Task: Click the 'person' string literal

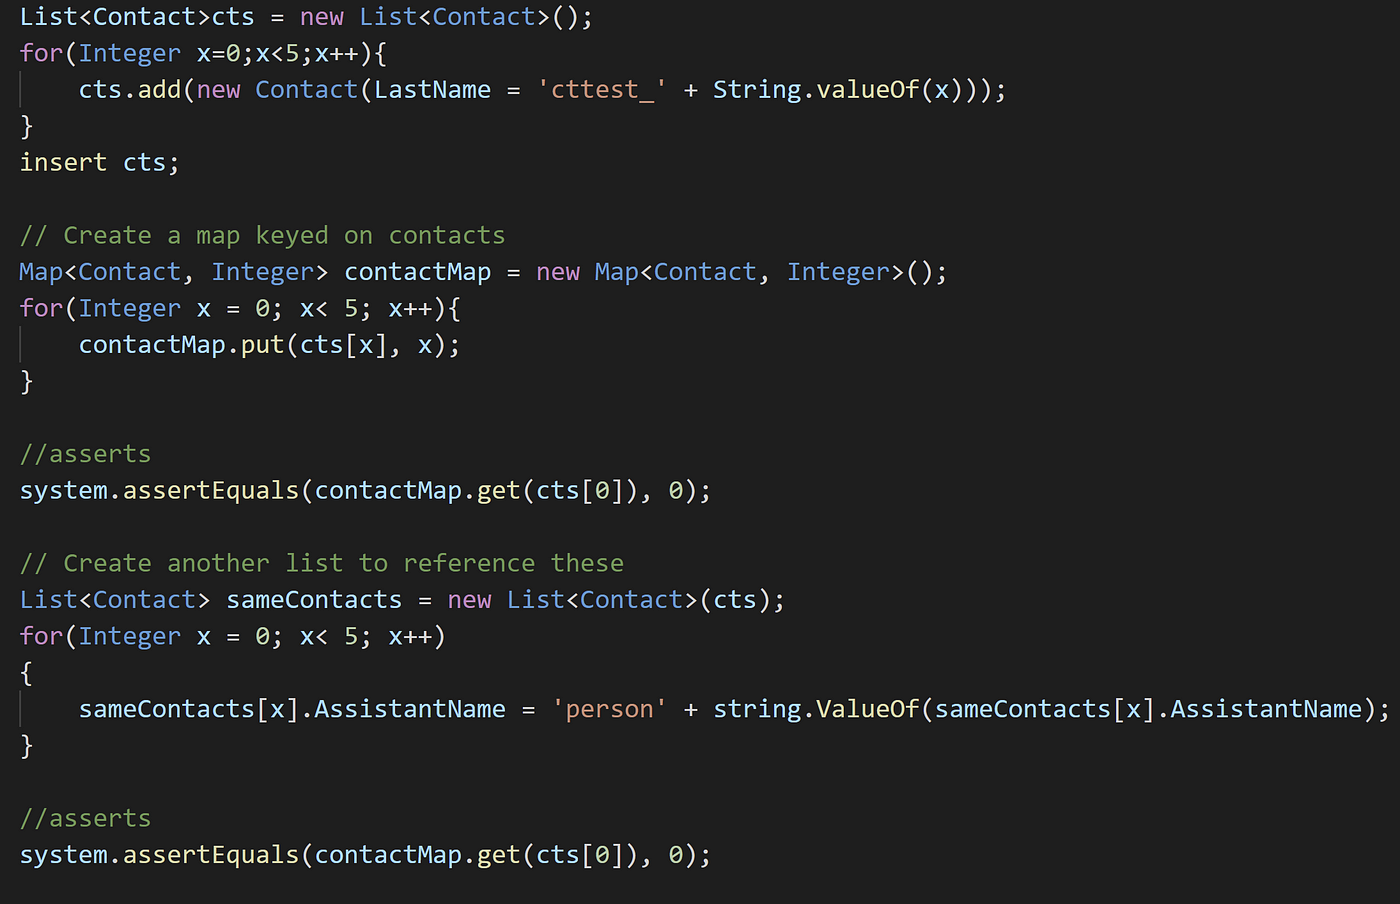Action: click(x=609, y=709)
